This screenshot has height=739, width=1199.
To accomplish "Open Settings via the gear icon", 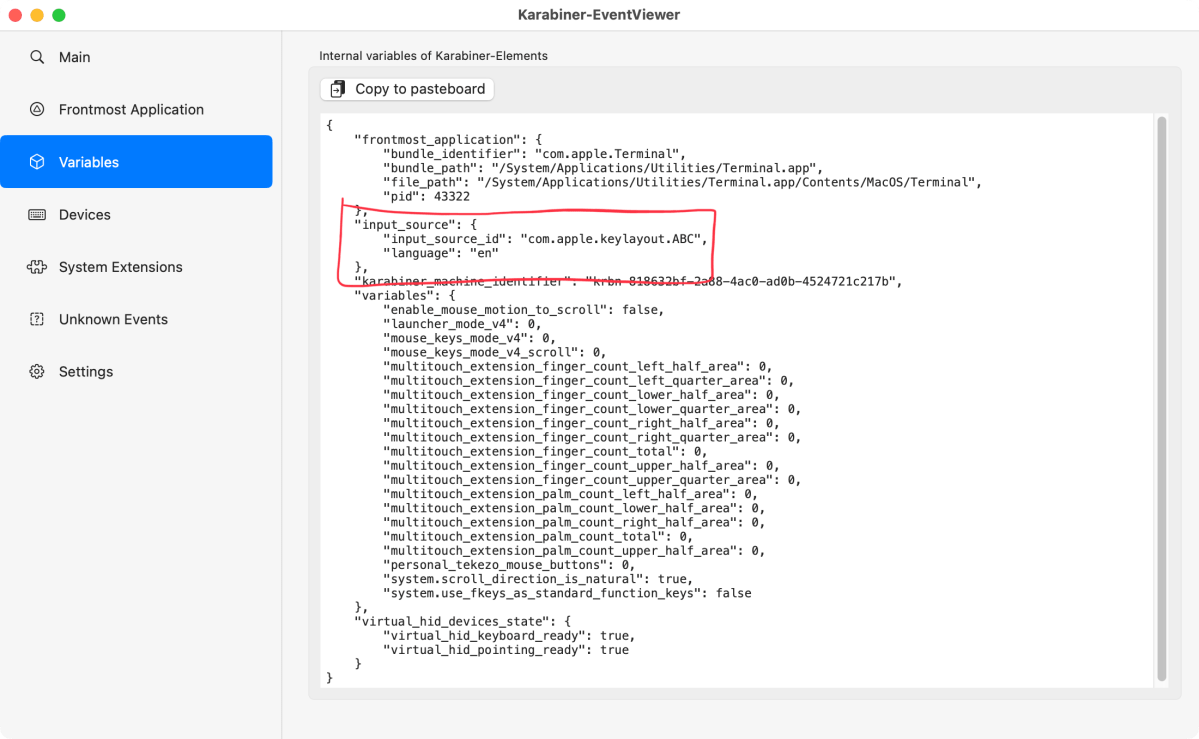I will tap(37, 371).
